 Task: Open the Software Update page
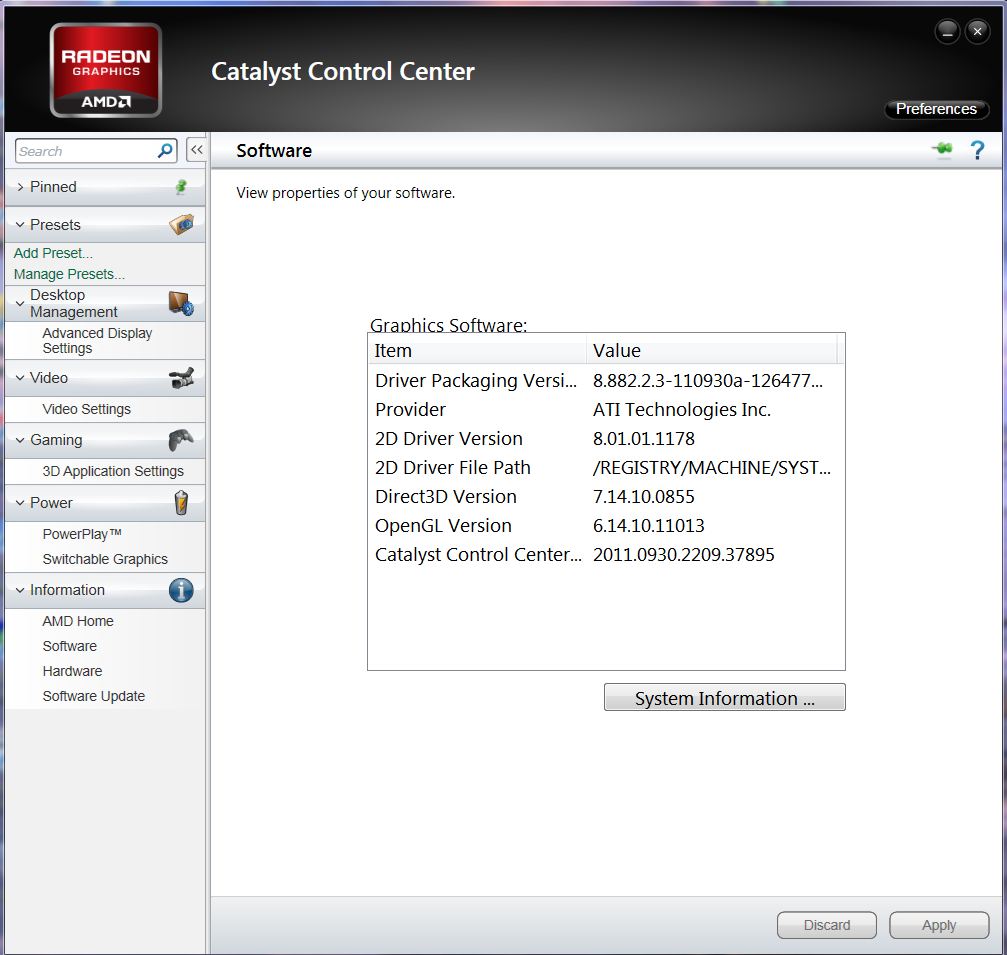click(94, 696)
